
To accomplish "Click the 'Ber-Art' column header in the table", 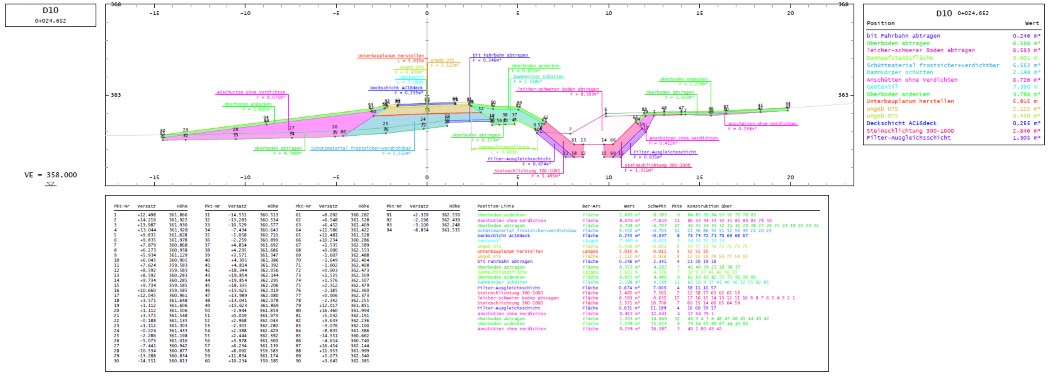I will point(590,205).
